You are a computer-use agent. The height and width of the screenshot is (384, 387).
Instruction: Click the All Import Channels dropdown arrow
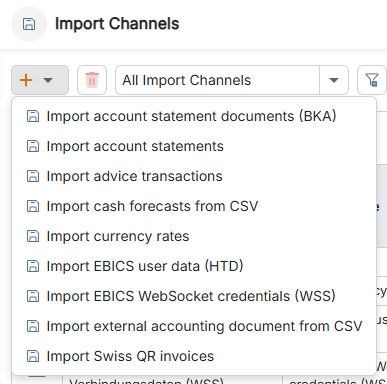[334, 80]
